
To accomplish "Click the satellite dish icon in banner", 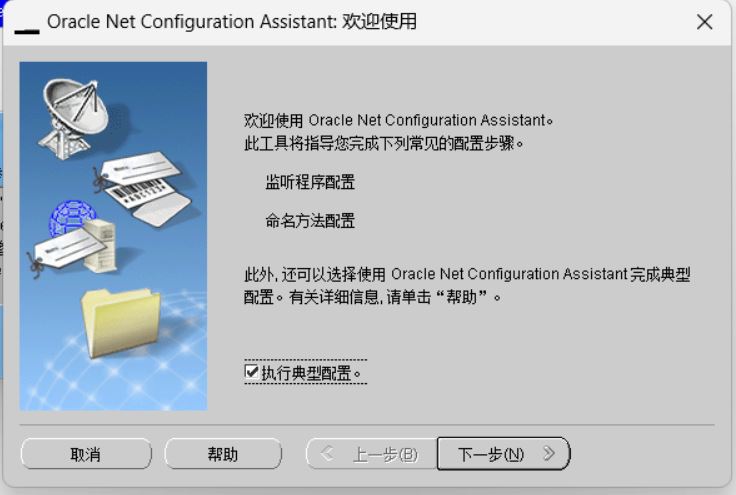I will 75,118.
